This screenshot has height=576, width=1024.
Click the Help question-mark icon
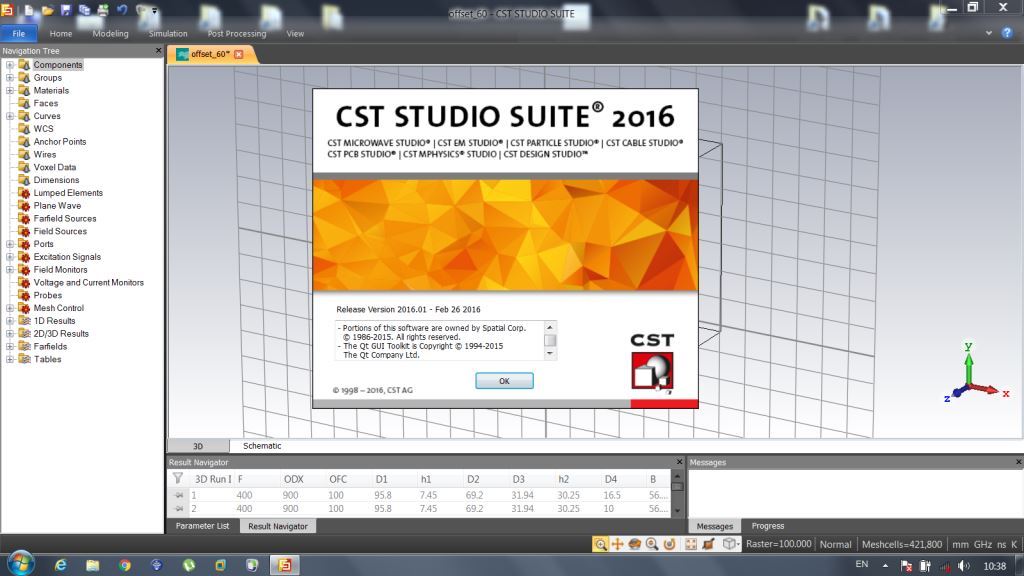pos(1006,33)
